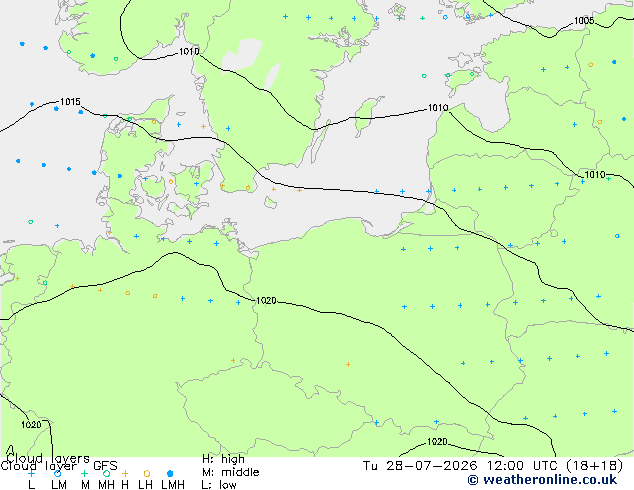The height and width of the screenshot is (490, 634).
Task: Click the green plus legend symbol above M
Action: tap(84, 473)
